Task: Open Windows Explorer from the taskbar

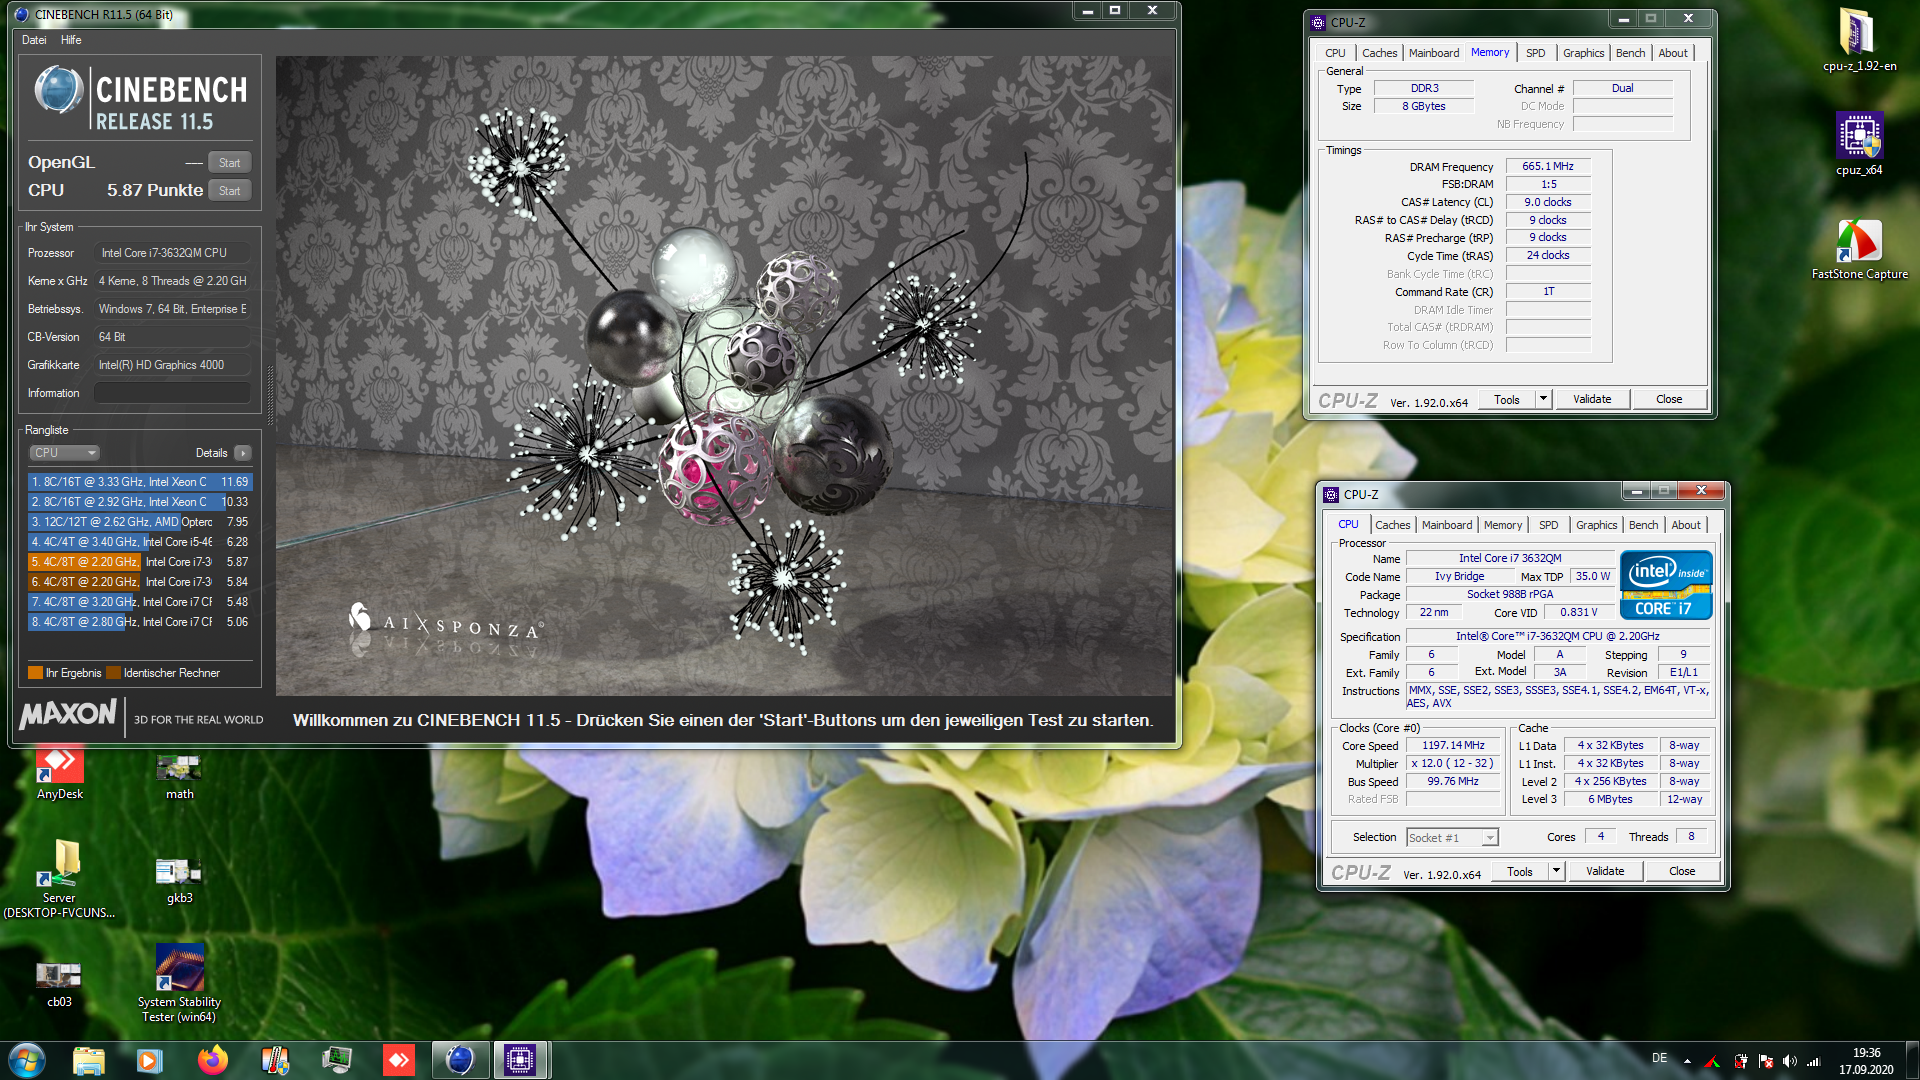Action: click(x=89, y=1060)
